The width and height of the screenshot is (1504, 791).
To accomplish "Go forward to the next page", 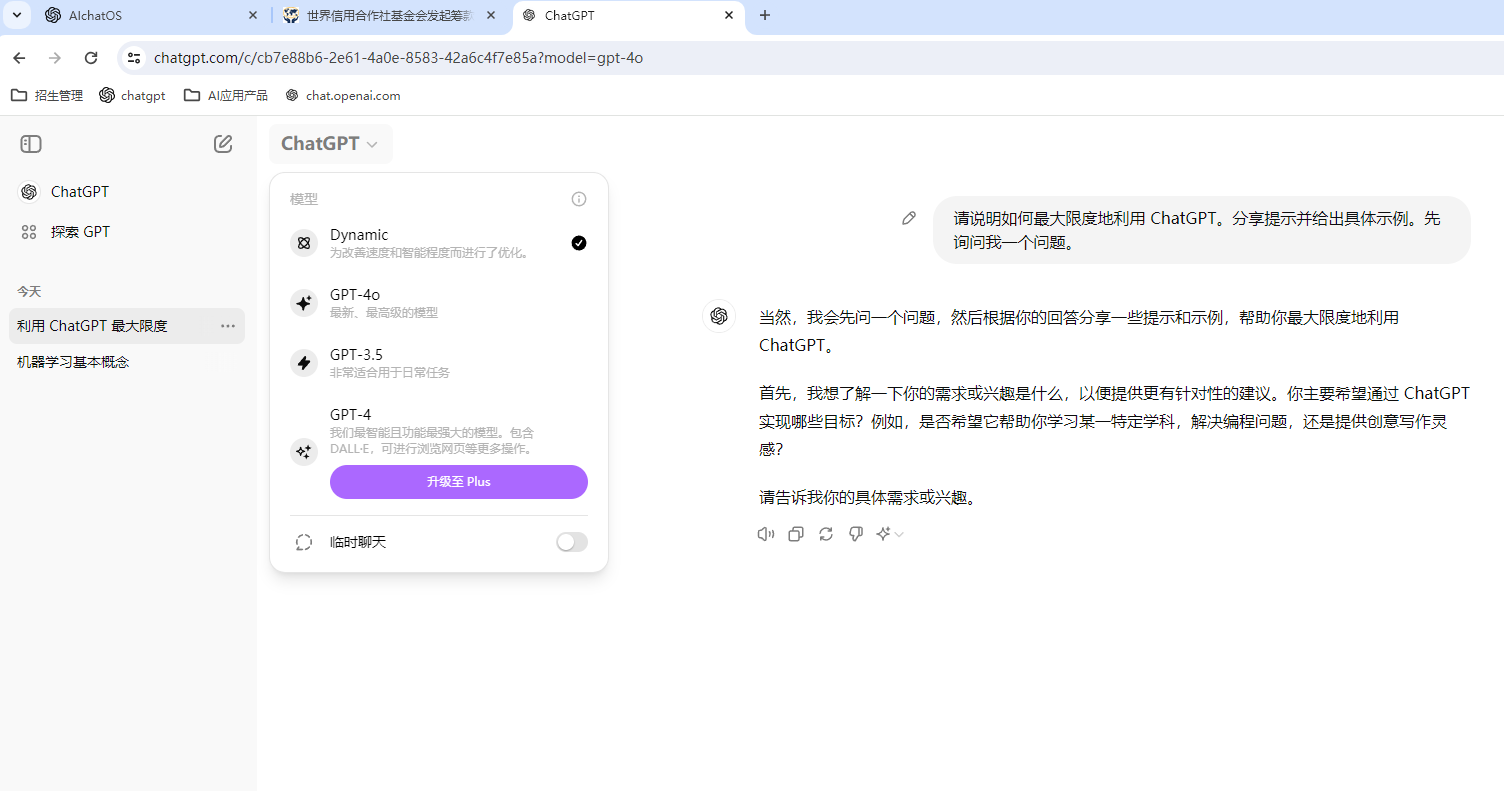I will point(55,58).
